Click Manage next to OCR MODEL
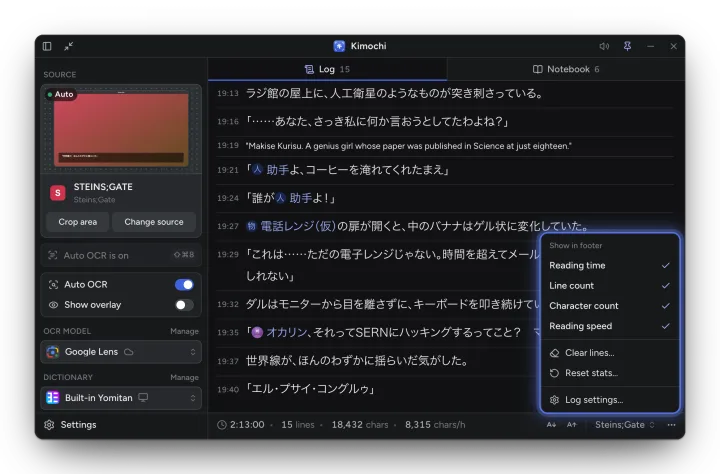 [x=185, y=331]
